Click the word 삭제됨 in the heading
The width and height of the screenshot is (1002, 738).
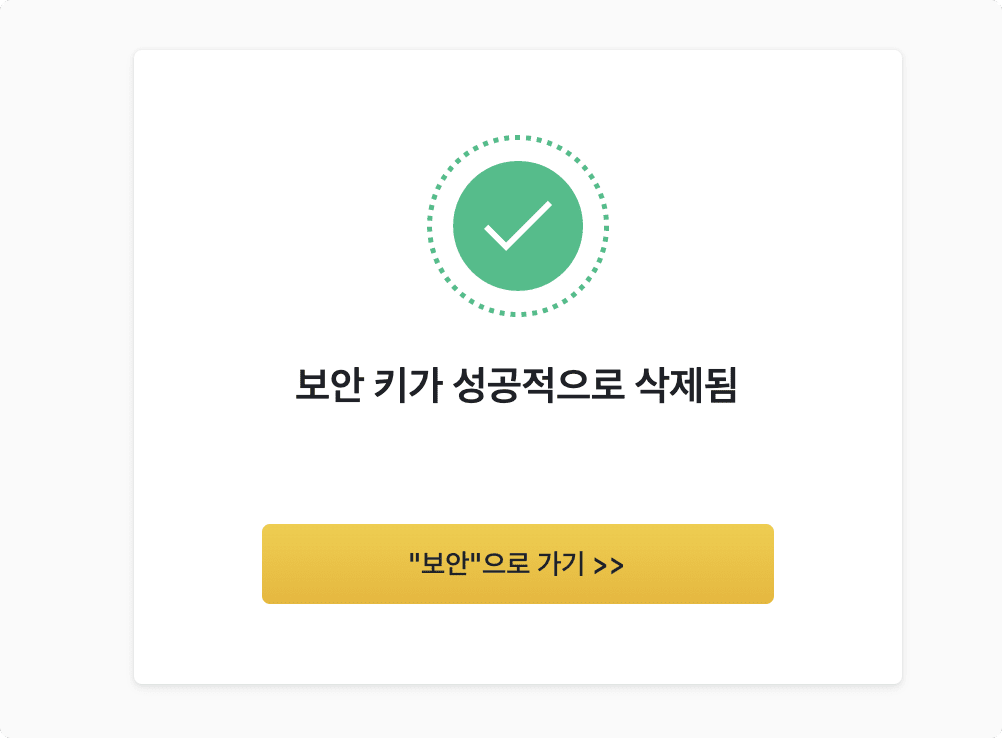pyautogui.click(x=686, y=385)
